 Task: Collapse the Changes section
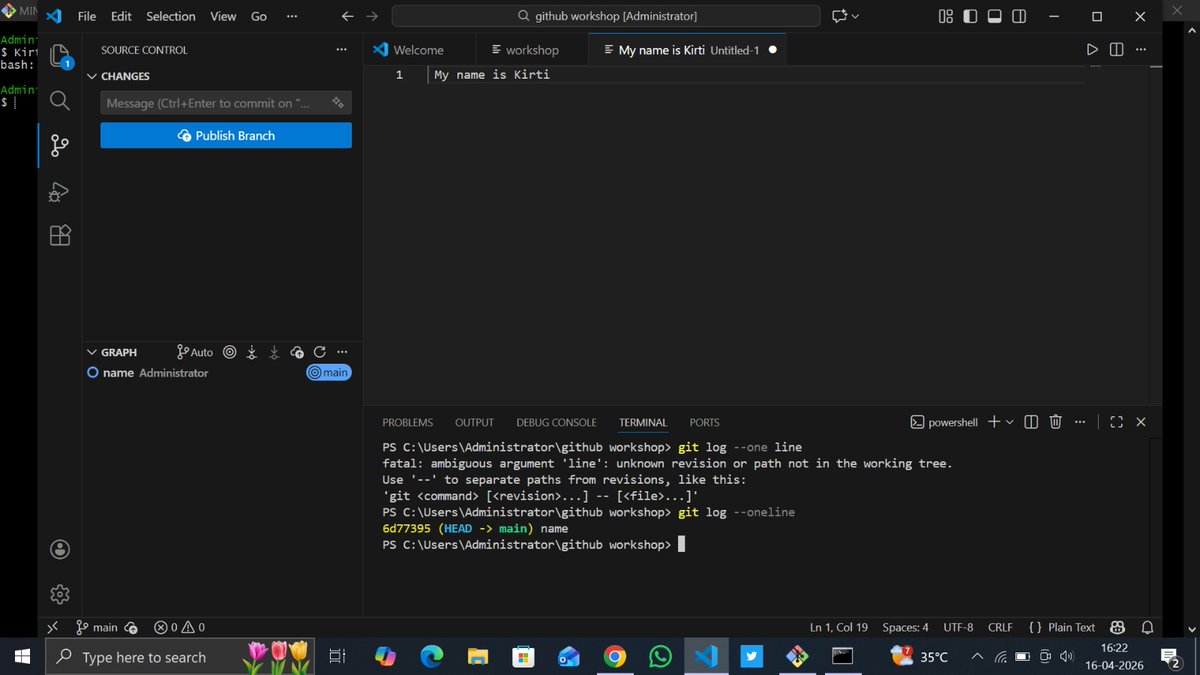pyautogui.click(x=93, y=76)
